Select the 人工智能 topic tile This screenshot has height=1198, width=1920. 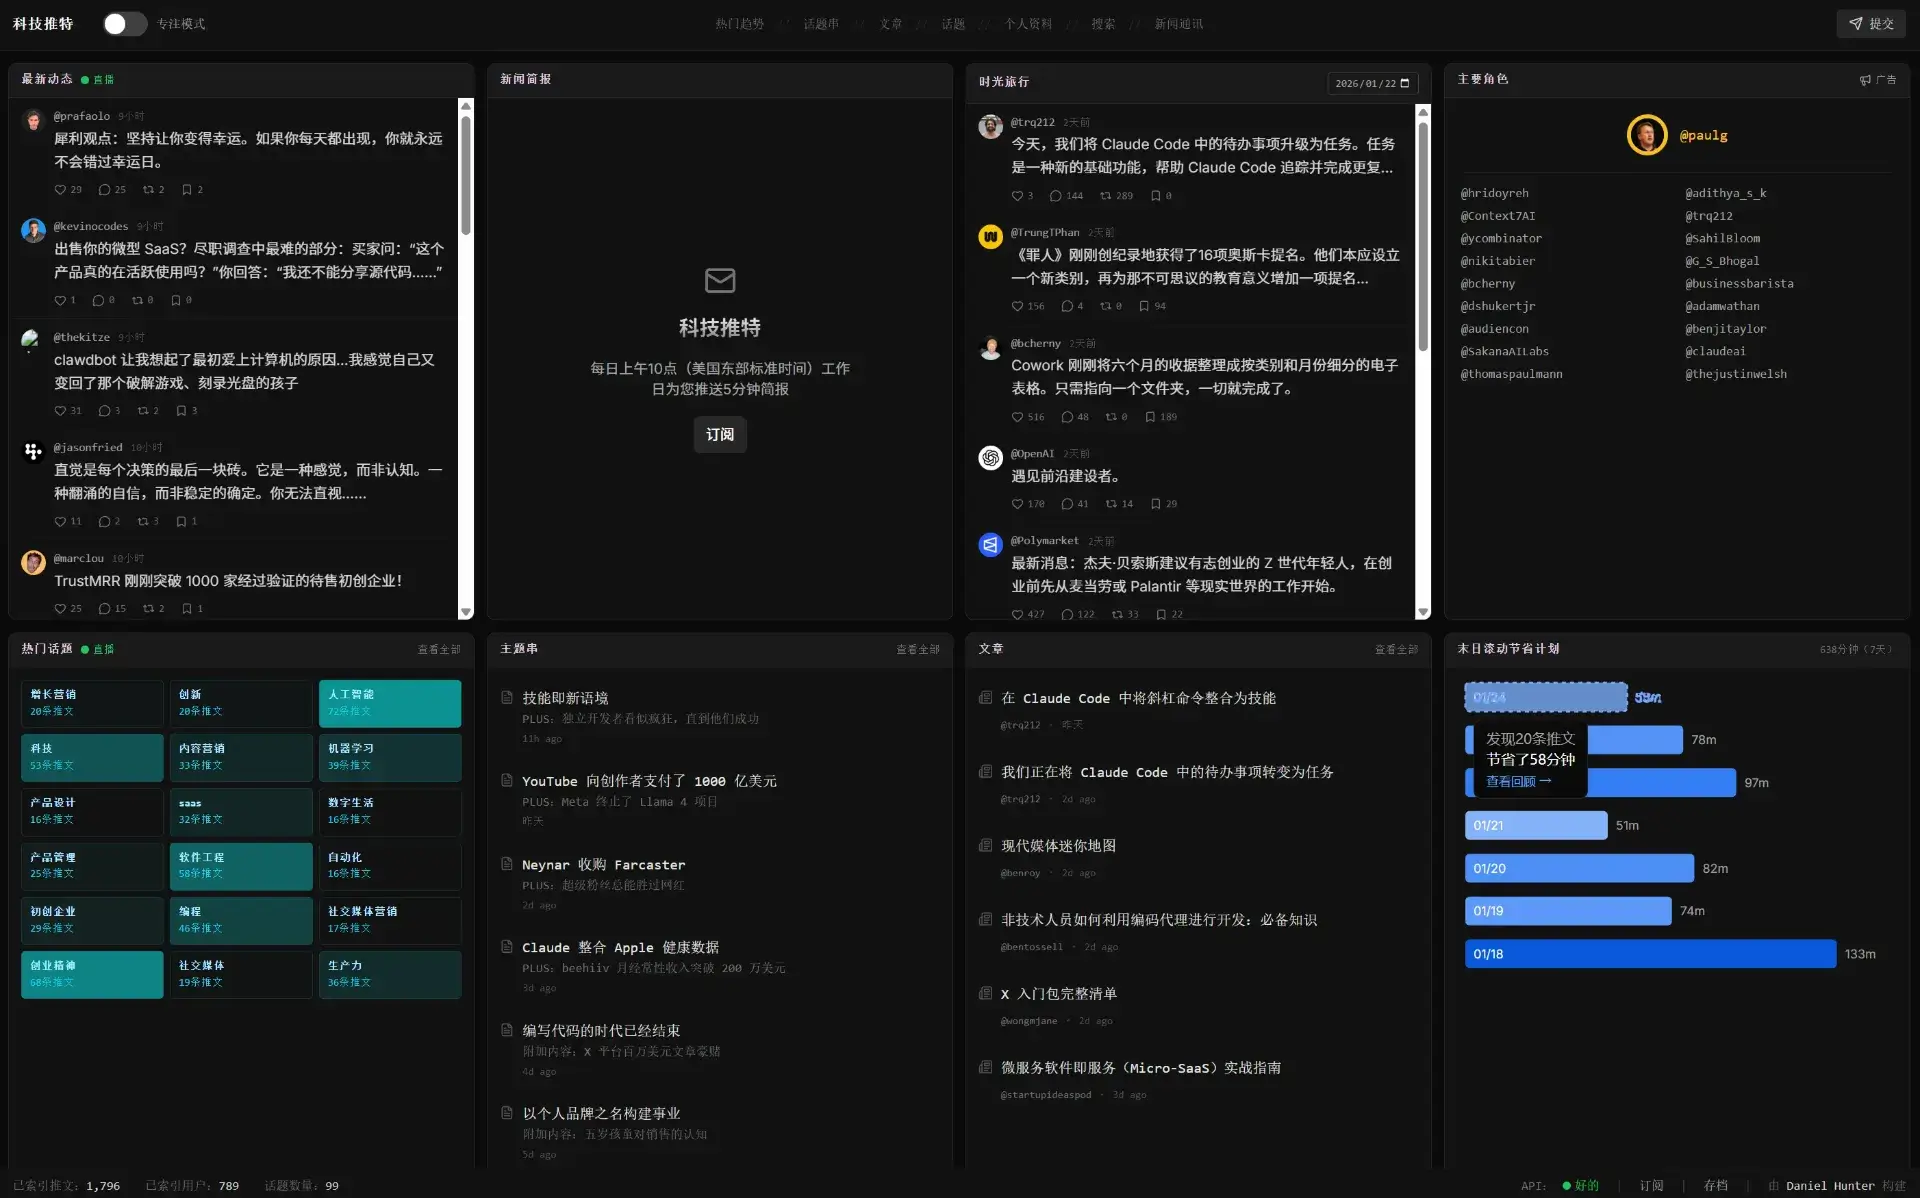(x=389, y=702)
